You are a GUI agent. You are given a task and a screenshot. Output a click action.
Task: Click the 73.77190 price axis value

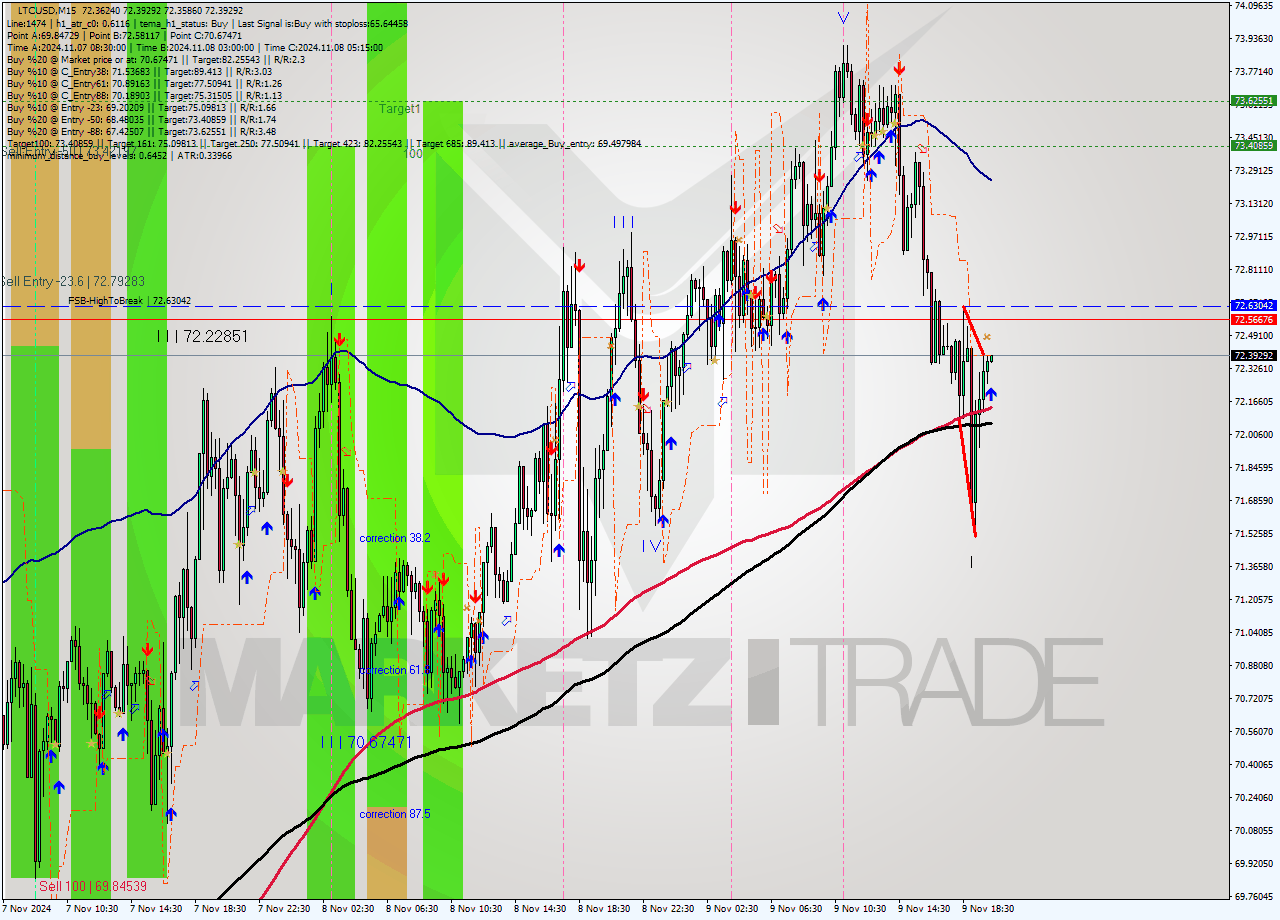point(1254,72)
